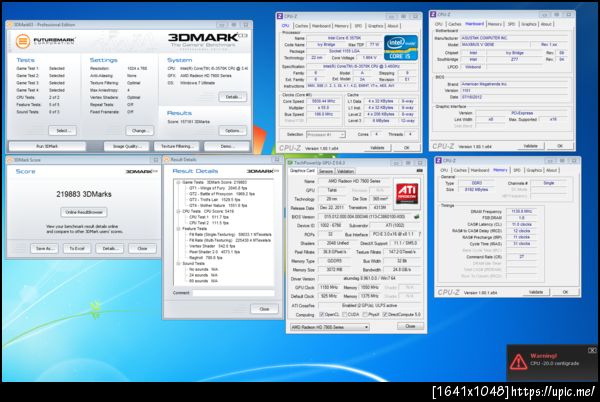Screen dimensions: 600x402
Task: Collapse the CPU Tests node in Result Details
Action: (178, 211)
